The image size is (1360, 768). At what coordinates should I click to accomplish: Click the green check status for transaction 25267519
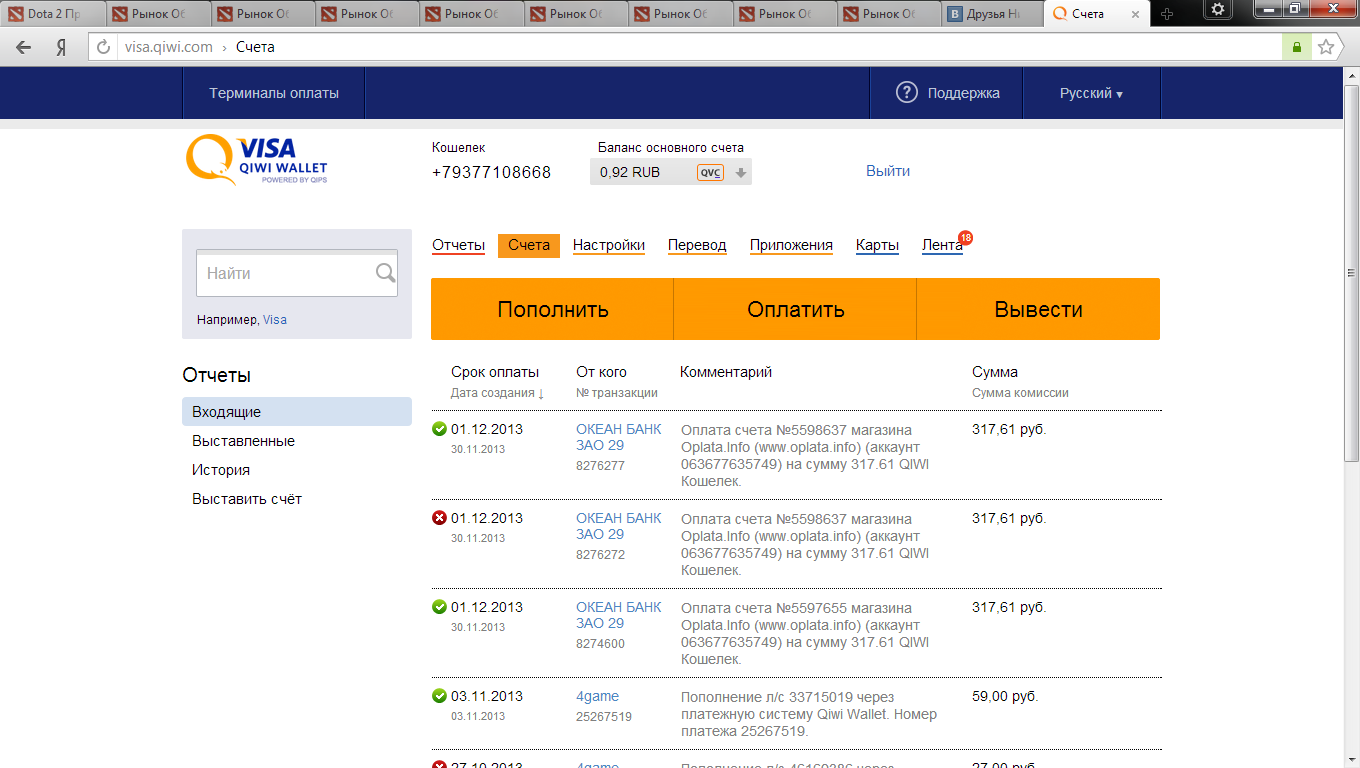coord(439,696)
